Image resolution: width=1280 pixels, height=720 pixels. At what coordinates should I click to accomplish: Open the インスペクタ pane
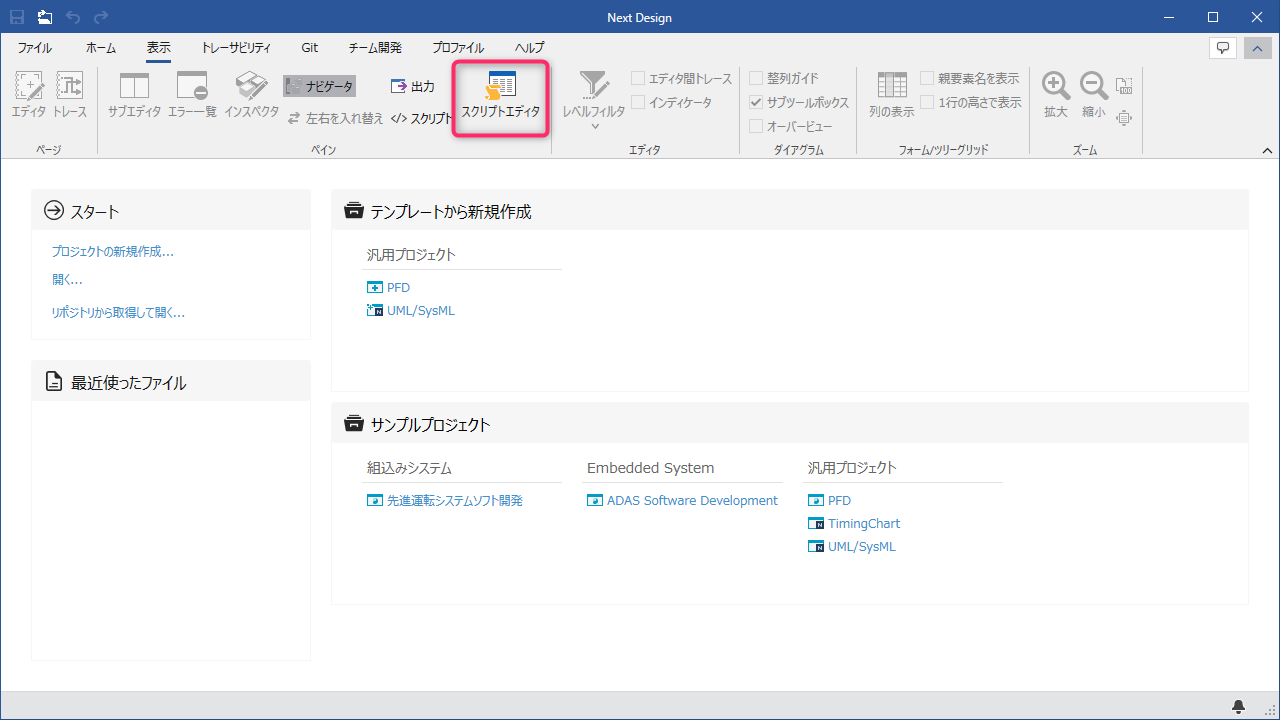click(x=251, y=97)
